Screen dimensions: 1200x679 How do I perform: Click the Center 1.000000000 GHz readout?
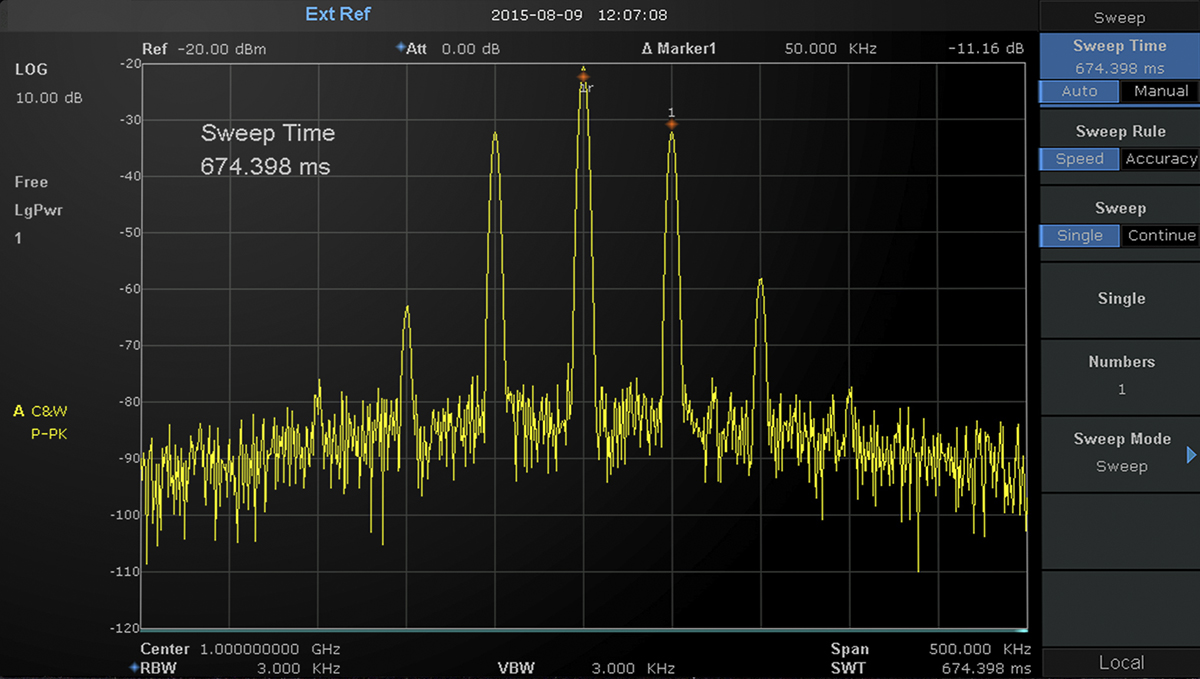point(240,649)
